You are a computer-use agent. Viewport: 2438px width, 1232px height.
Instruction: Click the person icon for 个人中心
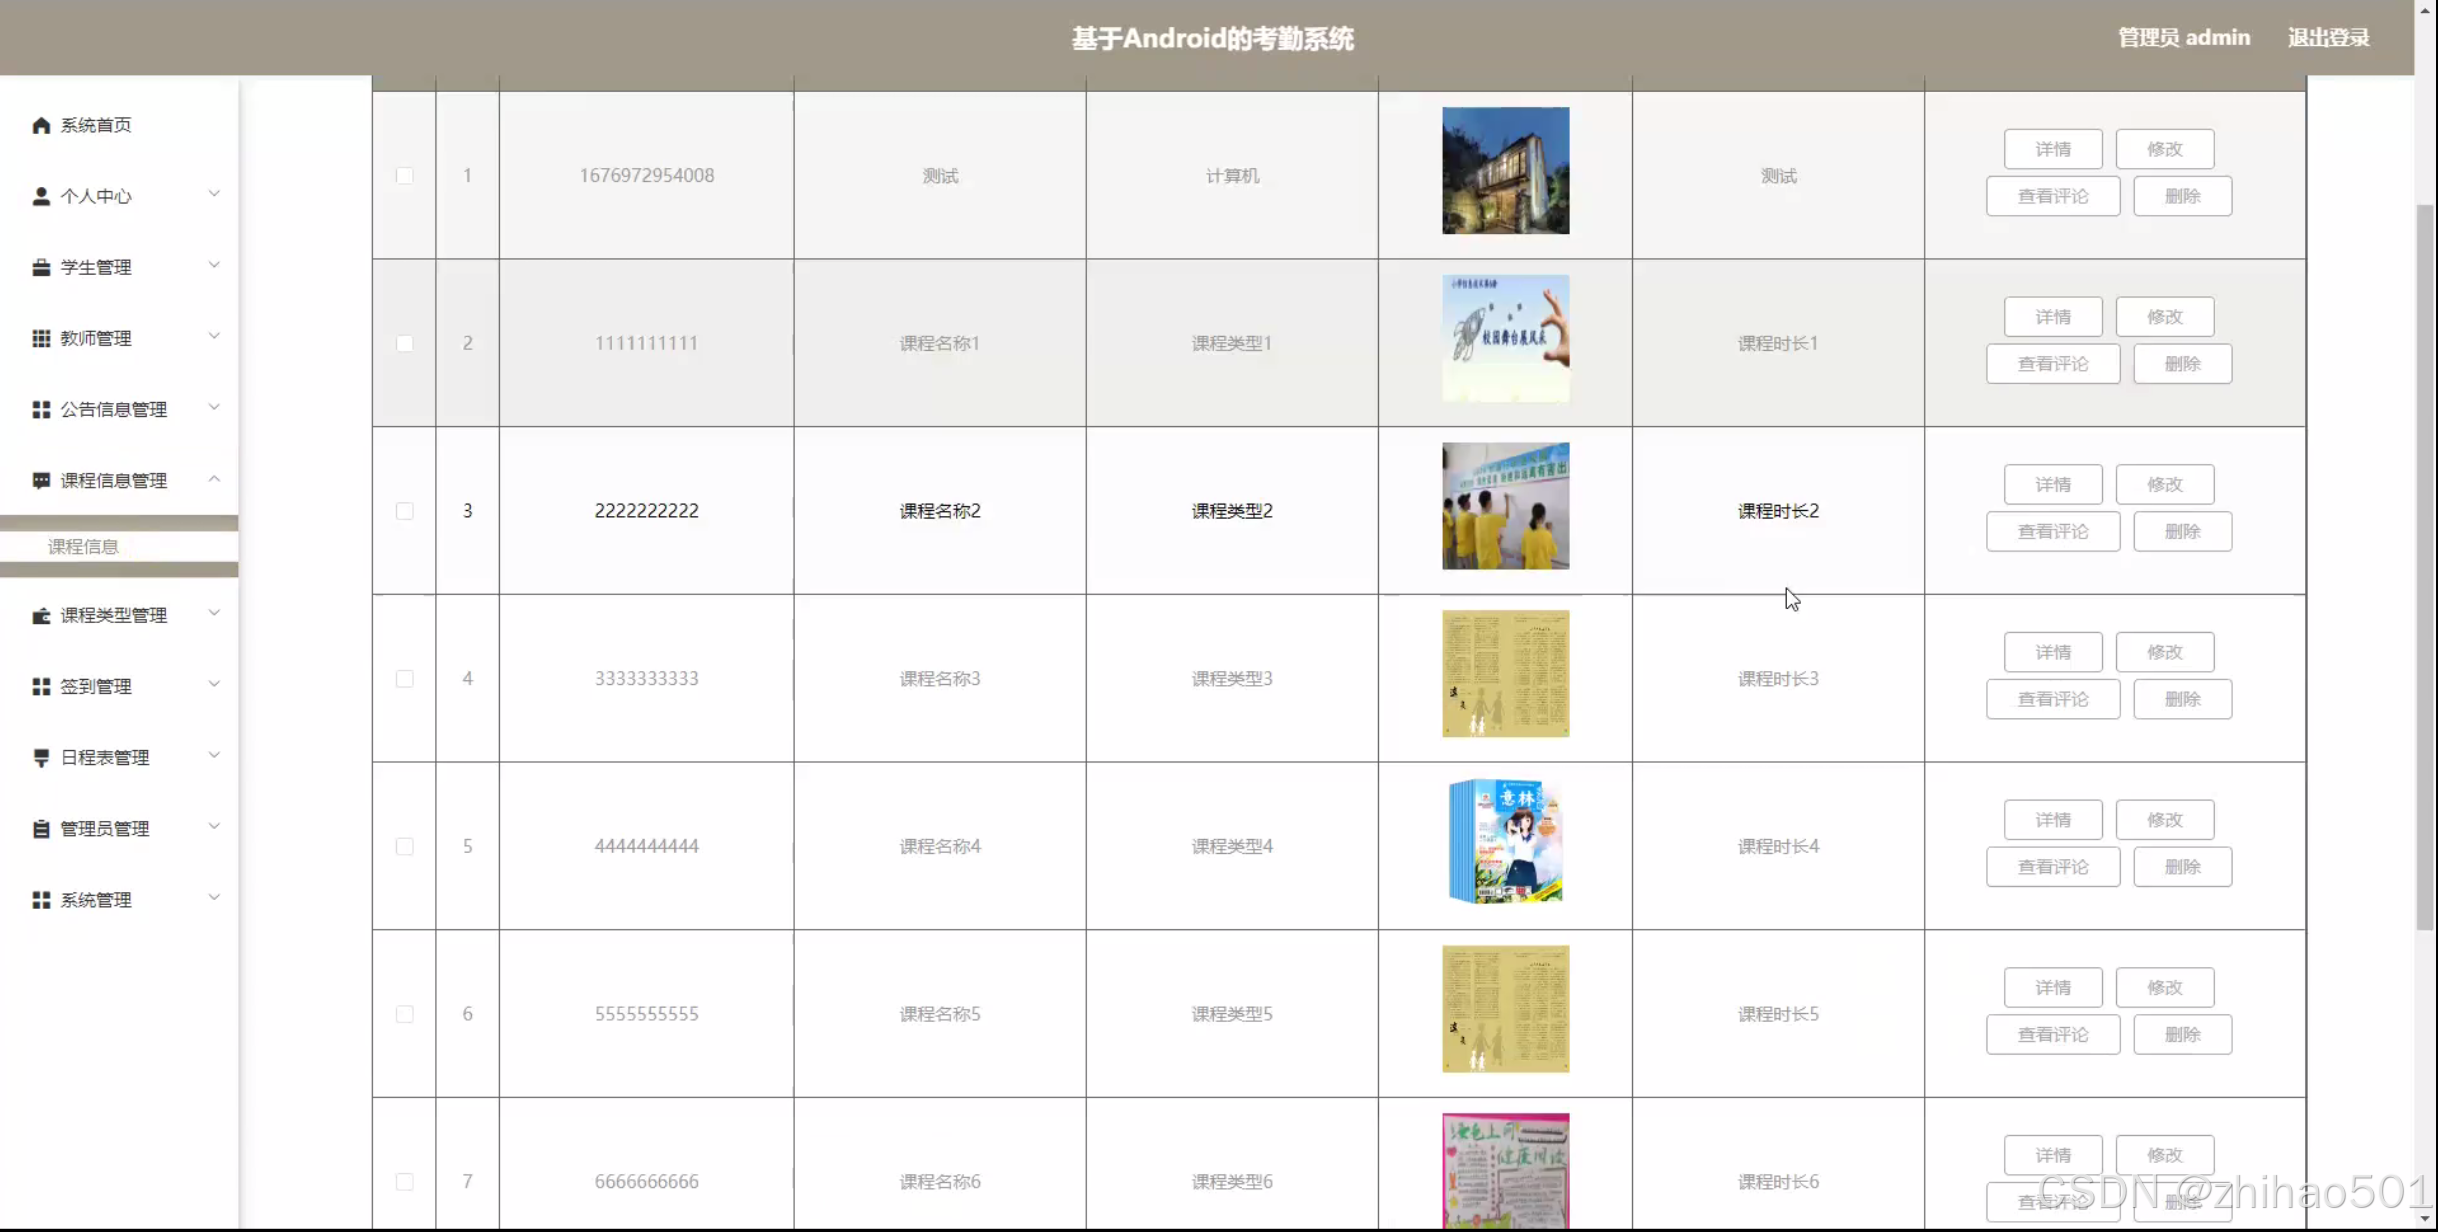point(41,196)
